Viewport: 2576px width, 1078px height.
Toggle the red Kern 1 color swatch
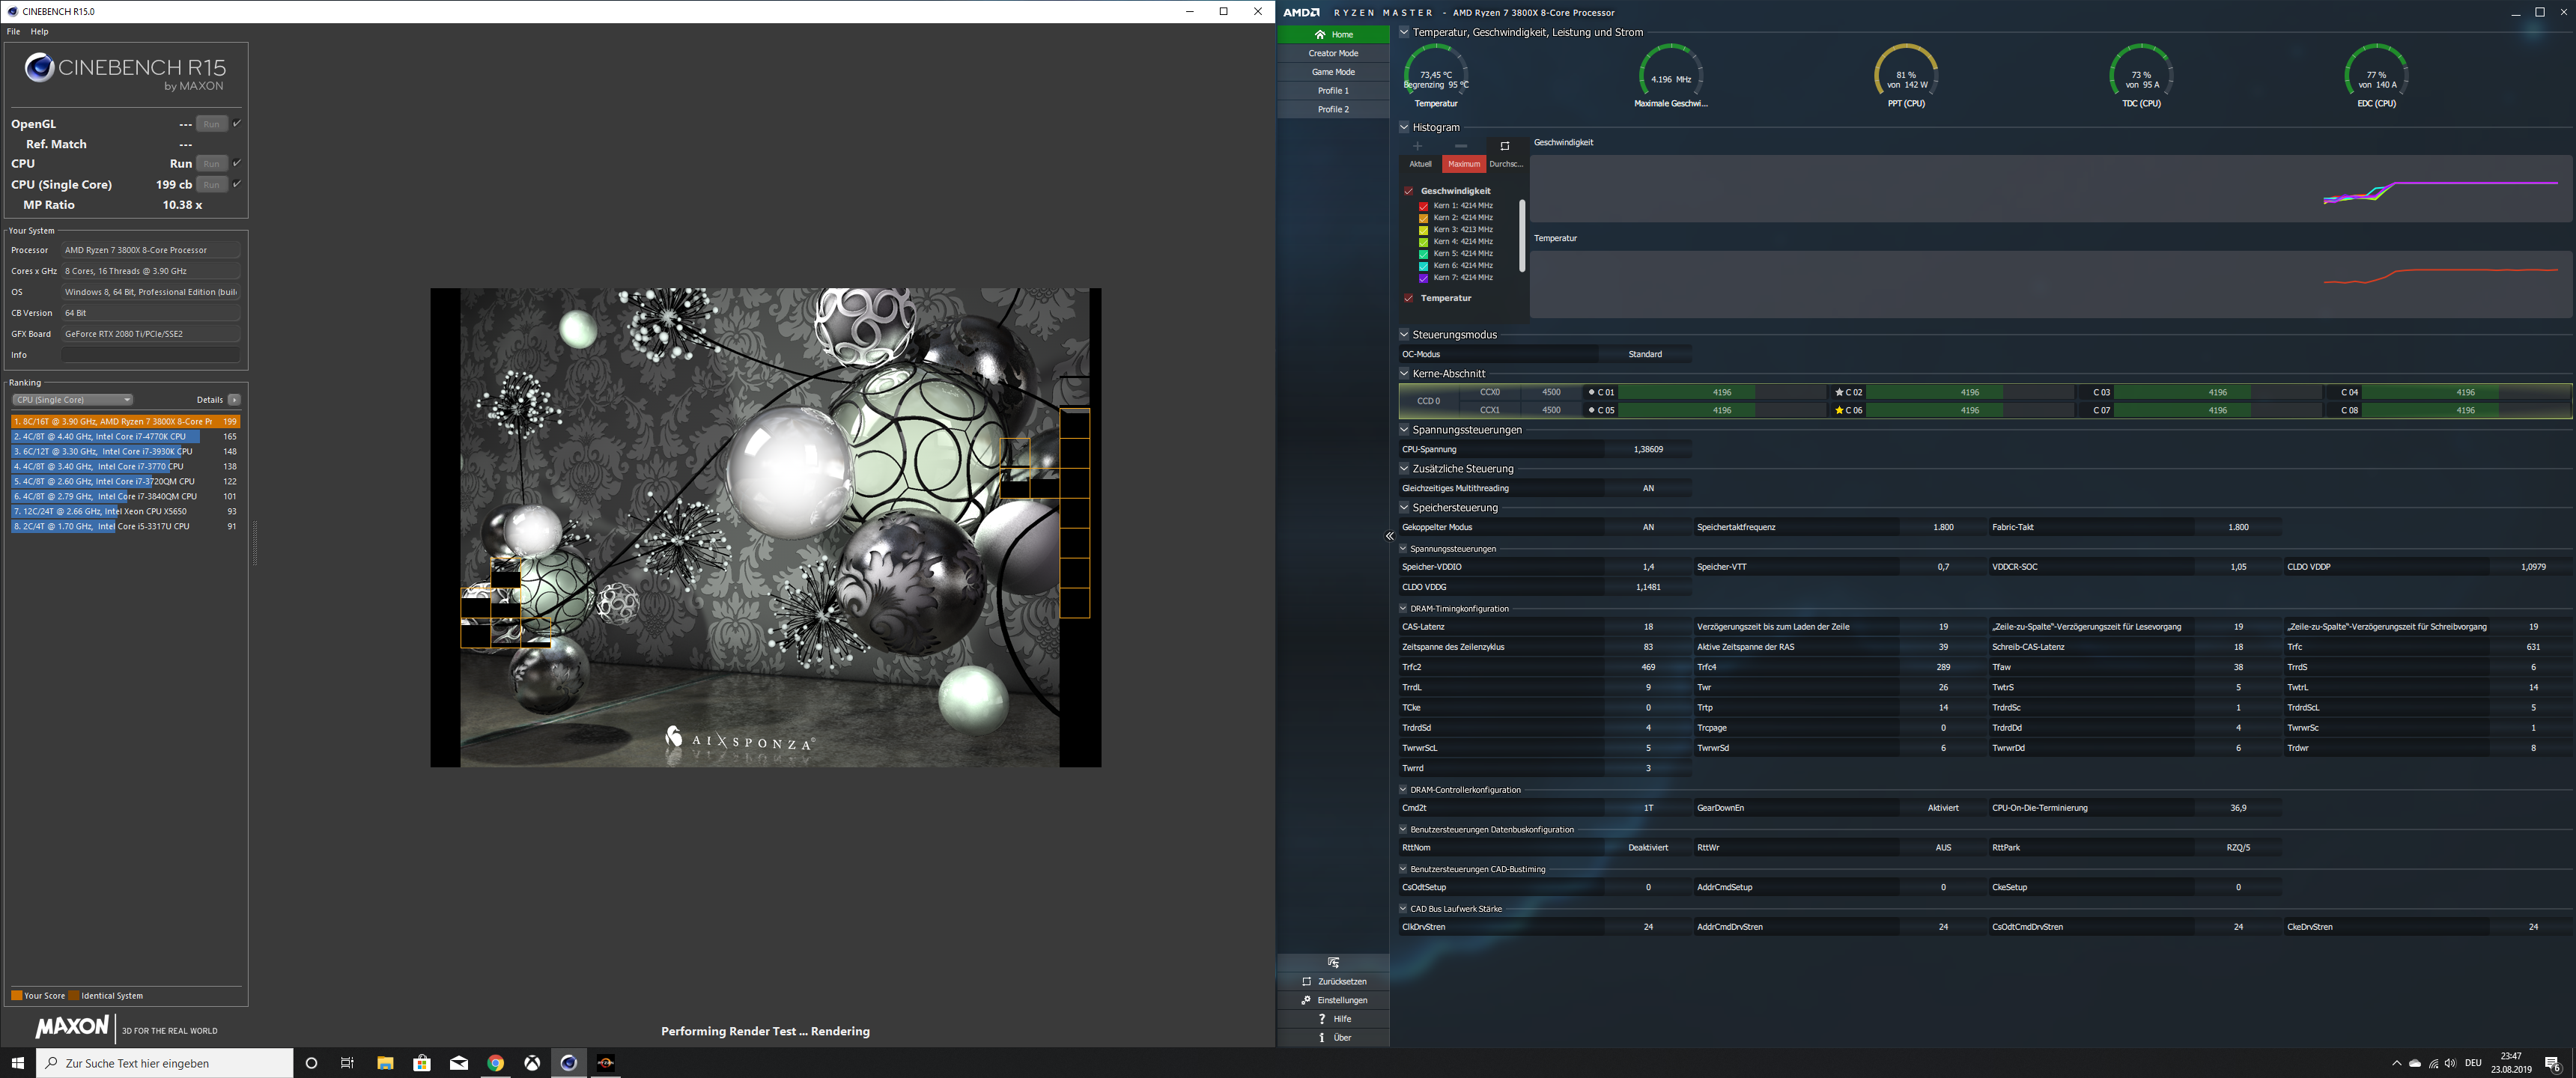(x=1423, y=206)
